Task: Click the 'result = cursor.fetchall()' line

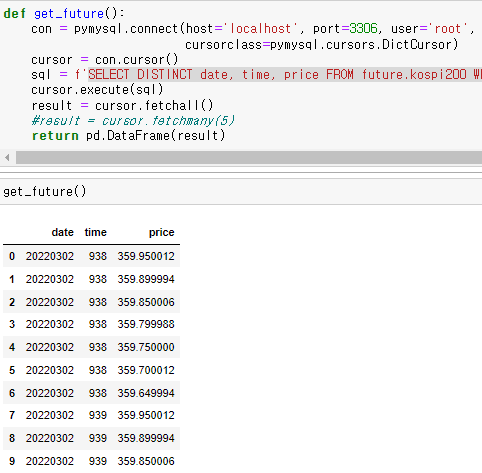Action: pyautogui.click(x=122, y=106)
